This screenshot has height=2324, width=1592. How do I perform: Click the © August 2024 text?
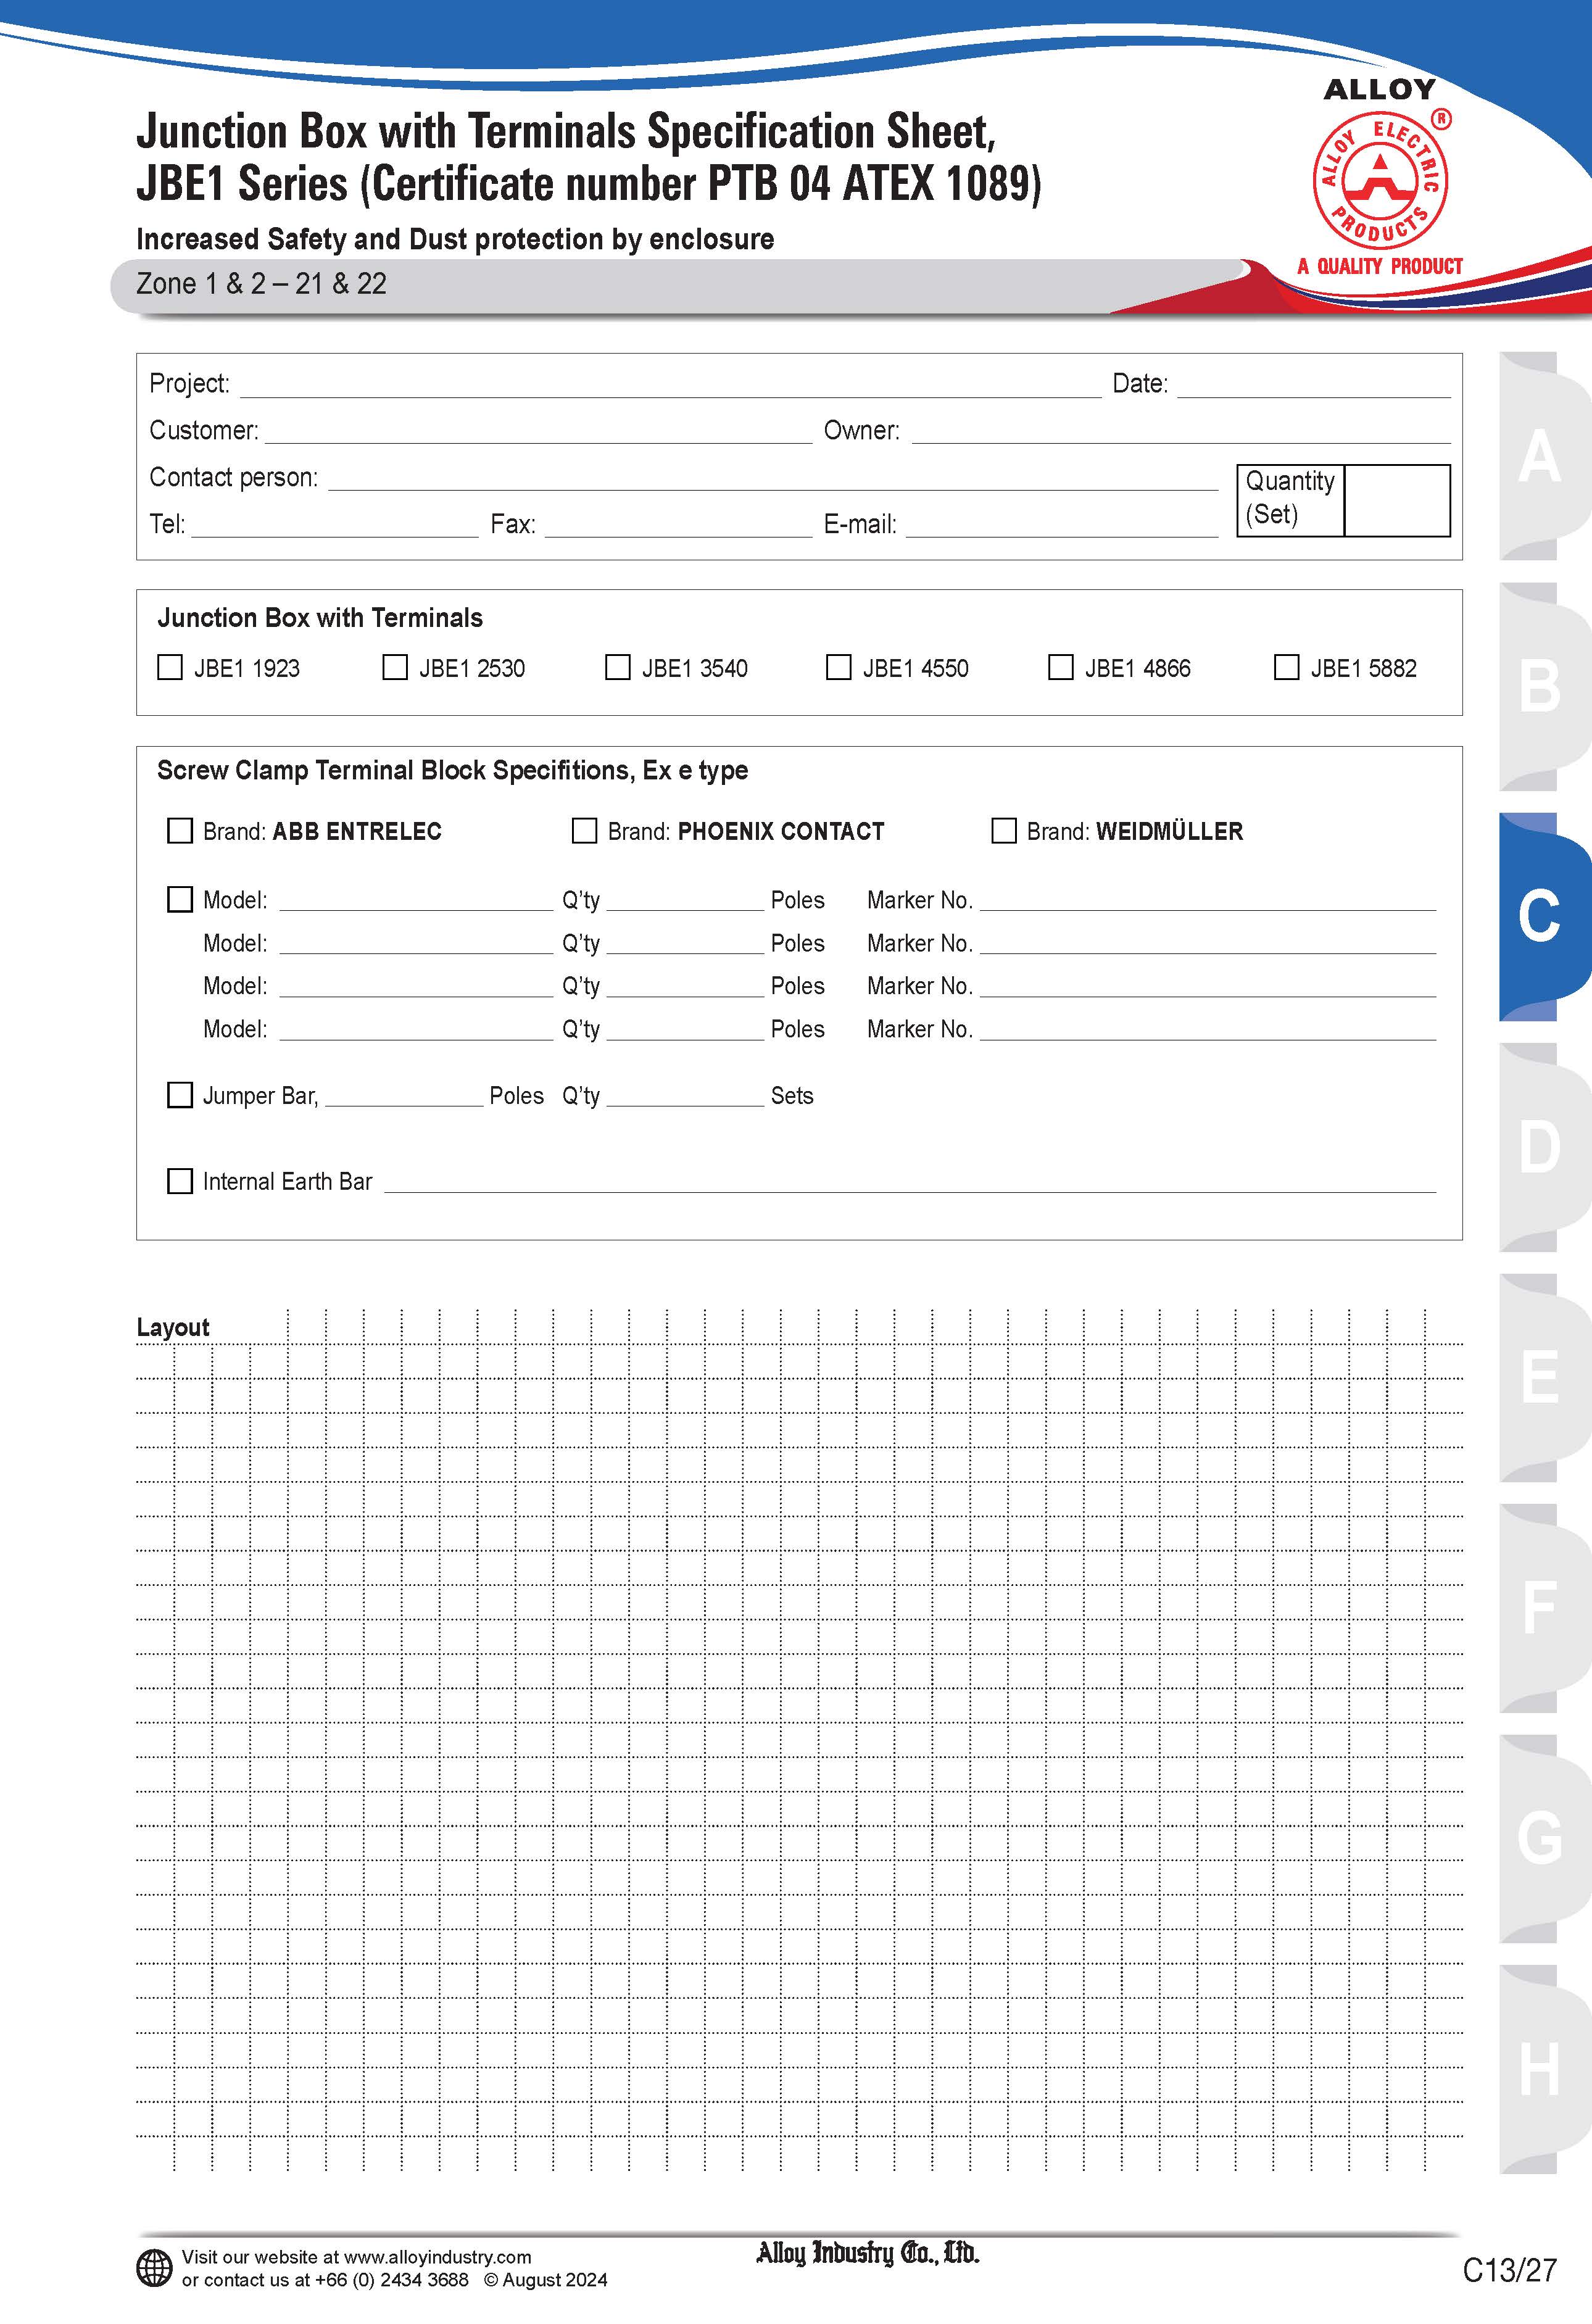click(x=546, y=2280)
